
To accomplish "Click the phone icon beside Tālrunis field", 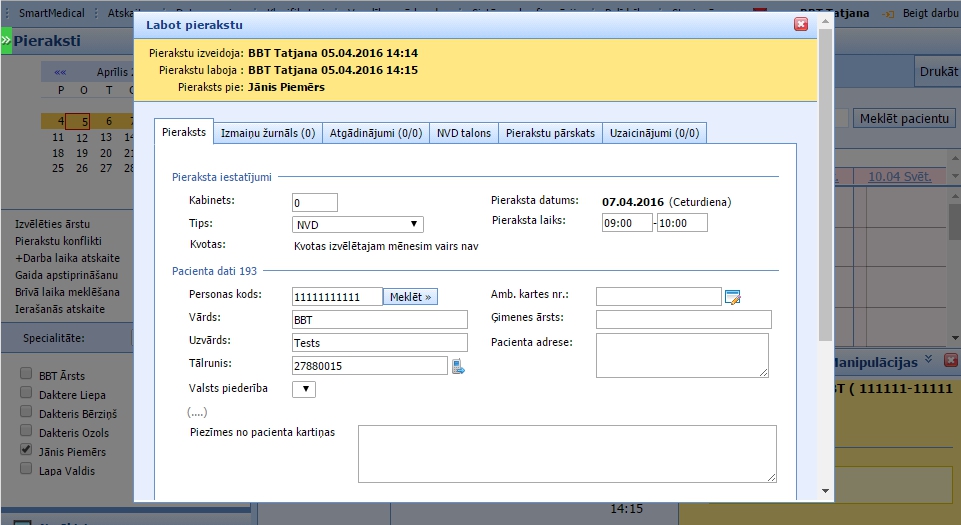I will tap(458, 367).
